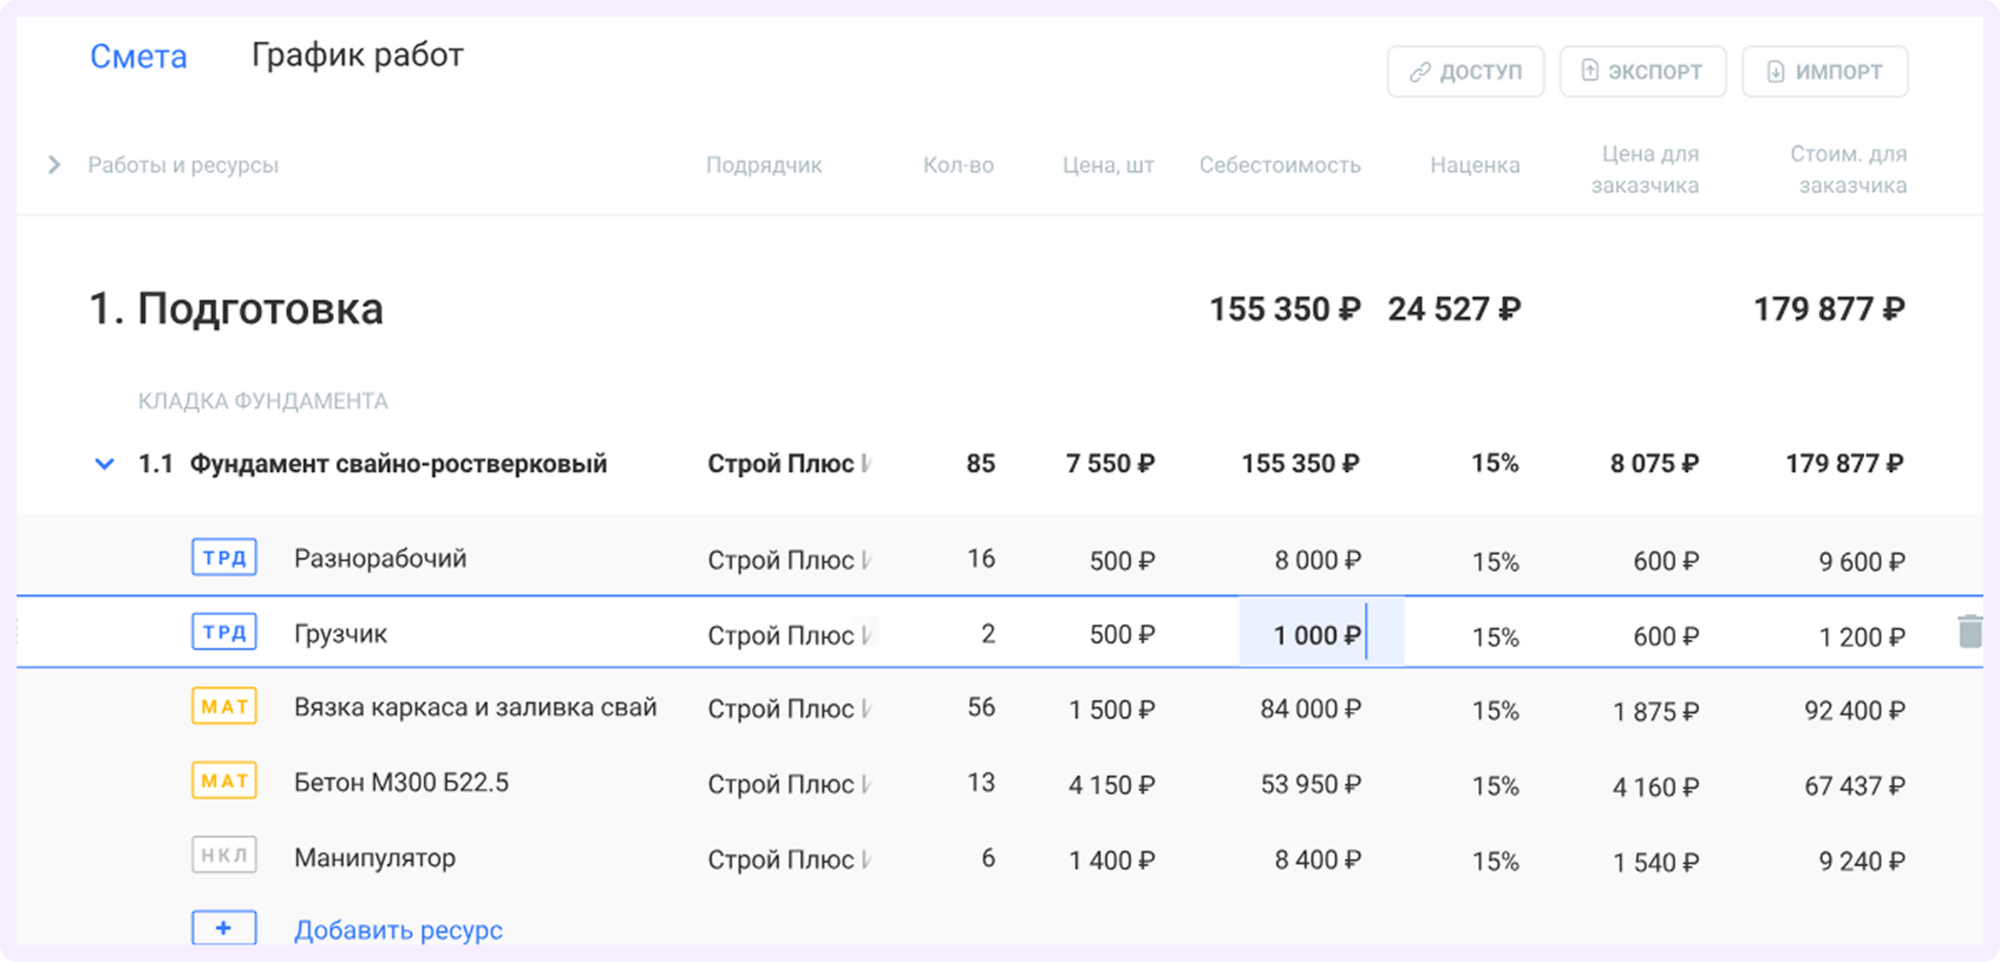Click the Импорт button
2000x962 pixels.
coord(1824,72)
